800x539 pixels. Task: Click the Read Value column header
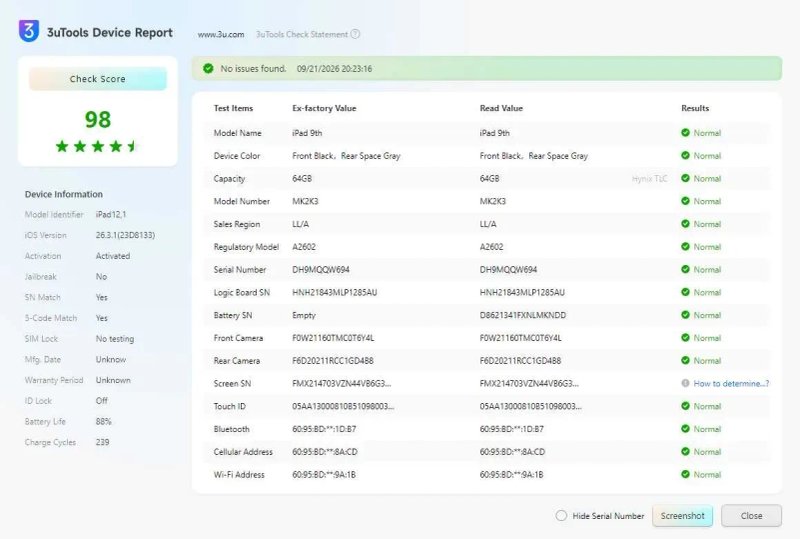(x=501, y=108)
